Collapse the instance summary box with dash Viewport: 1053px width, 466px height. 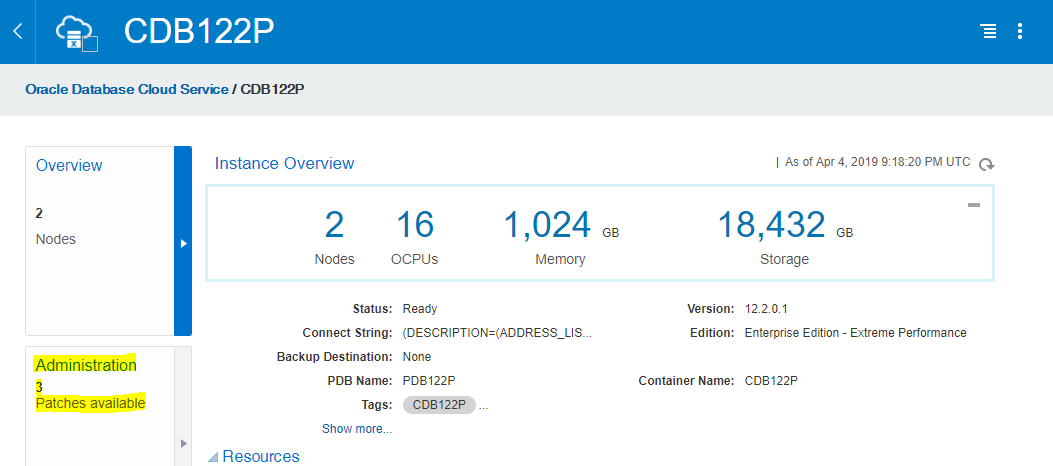(x=973, y=205)
